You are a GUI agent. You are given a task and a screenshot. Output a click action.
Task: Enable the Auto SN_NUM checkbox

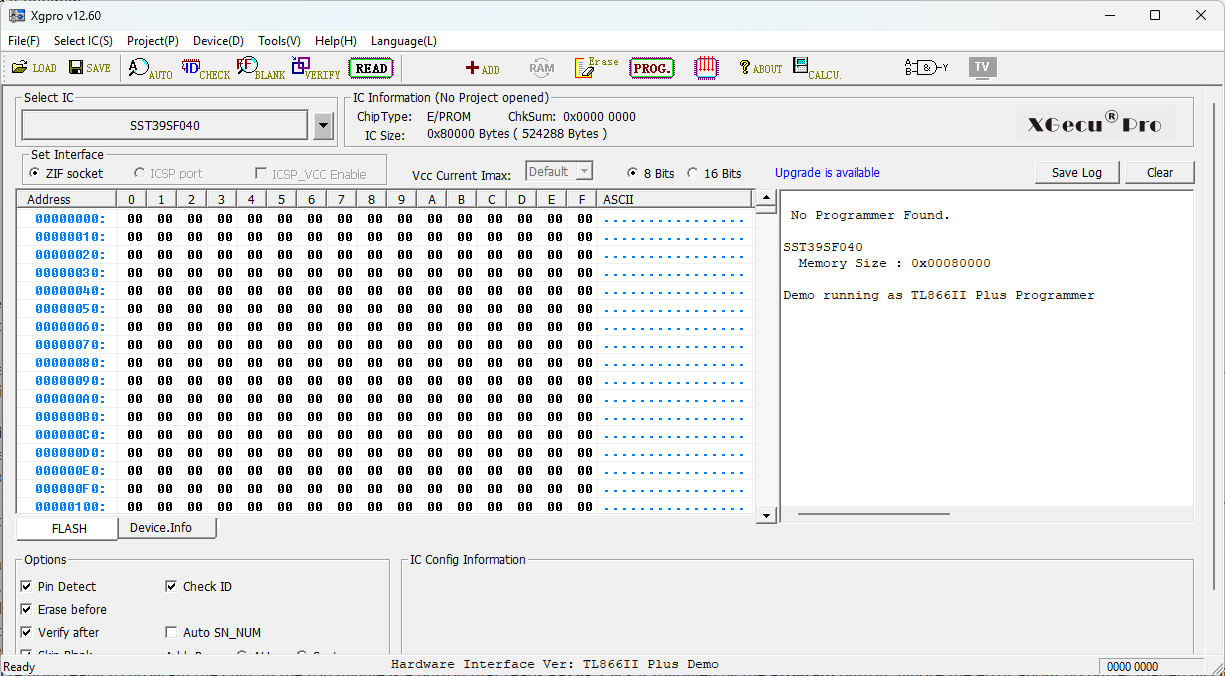click(171, 633)
